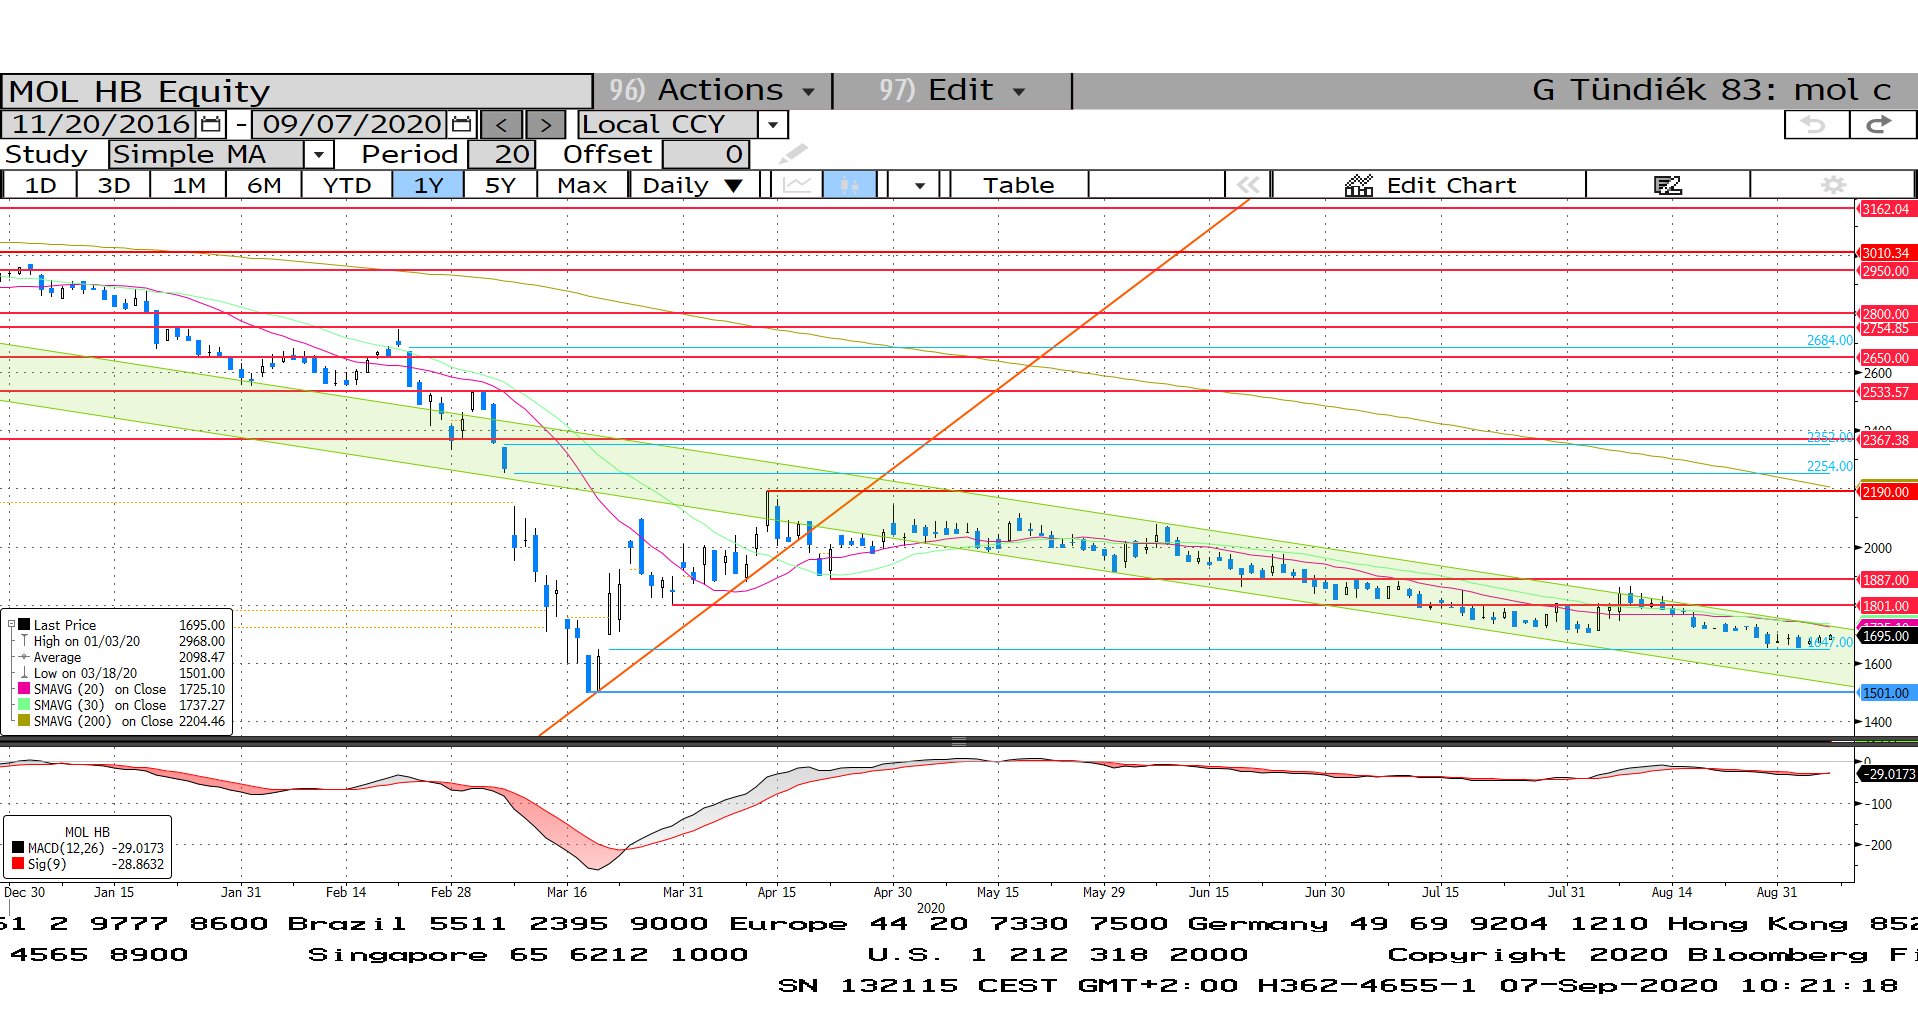Image resolution: width=1918 pixels, height=1025 pixels.
Task: Click the Simple MA study field
Action: 206,154
